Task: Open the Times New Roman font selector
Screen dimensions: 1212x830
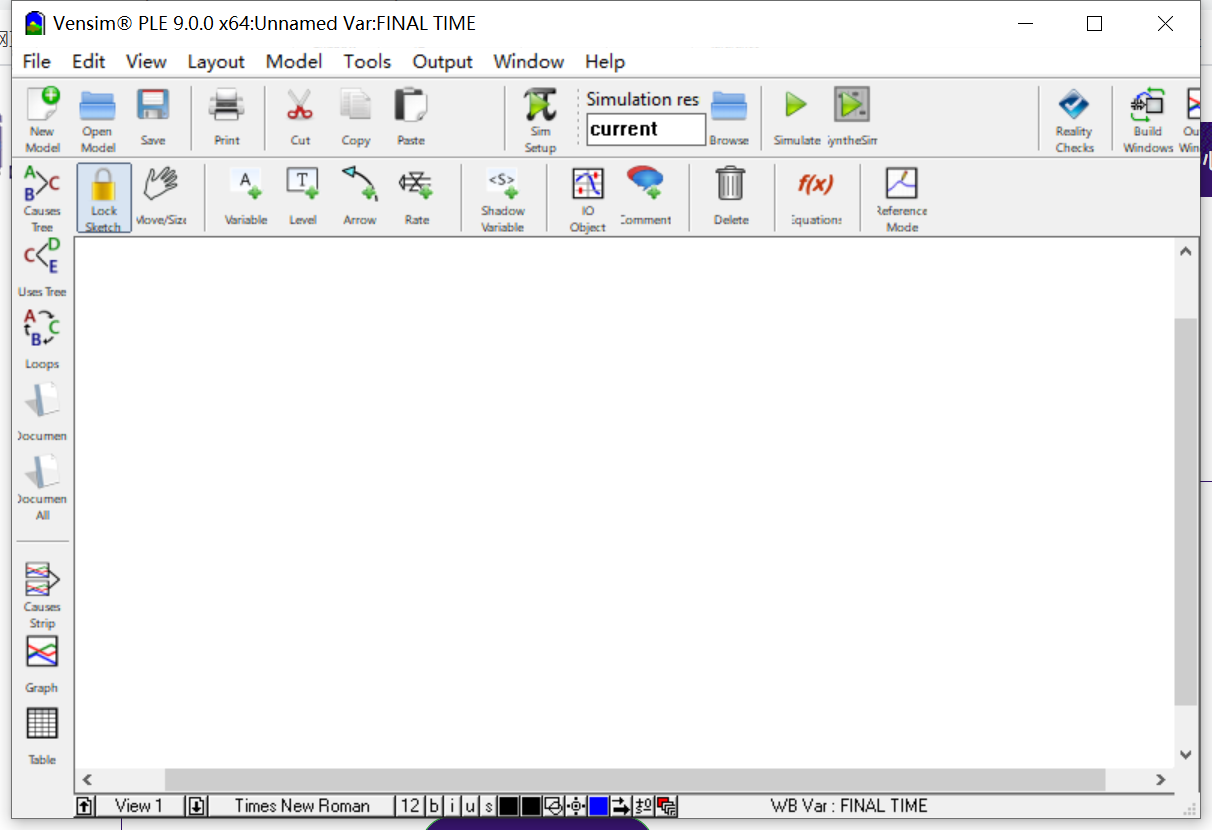Action: [x=302, y=805]
